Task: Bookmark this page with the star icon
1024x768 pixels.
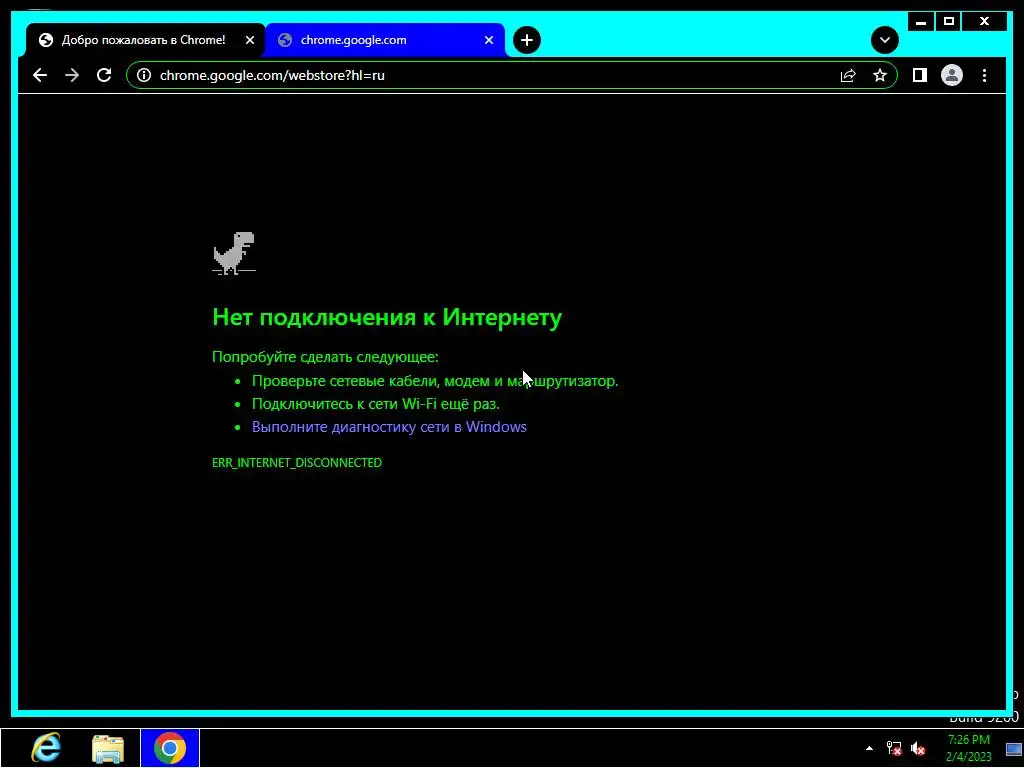Action: pos(880,75)
